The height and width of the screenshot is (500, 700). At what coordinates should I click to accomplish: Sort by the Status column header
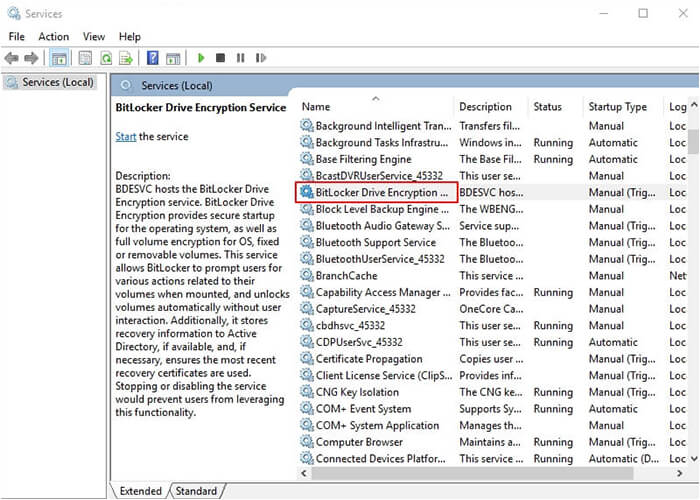556,107
